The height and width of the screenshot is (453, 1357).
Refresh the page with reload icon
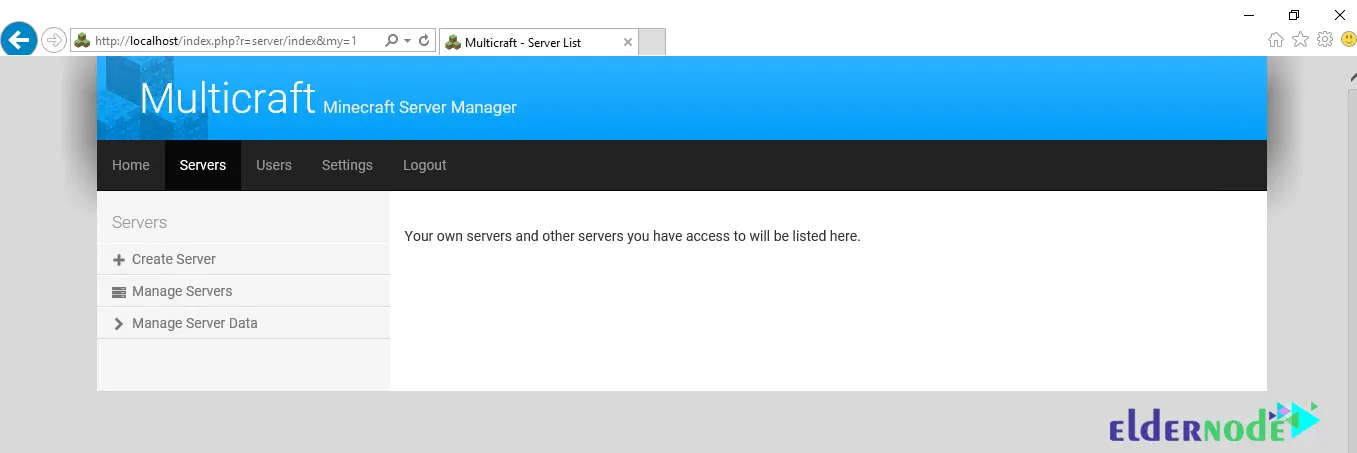tap(424, 41)
